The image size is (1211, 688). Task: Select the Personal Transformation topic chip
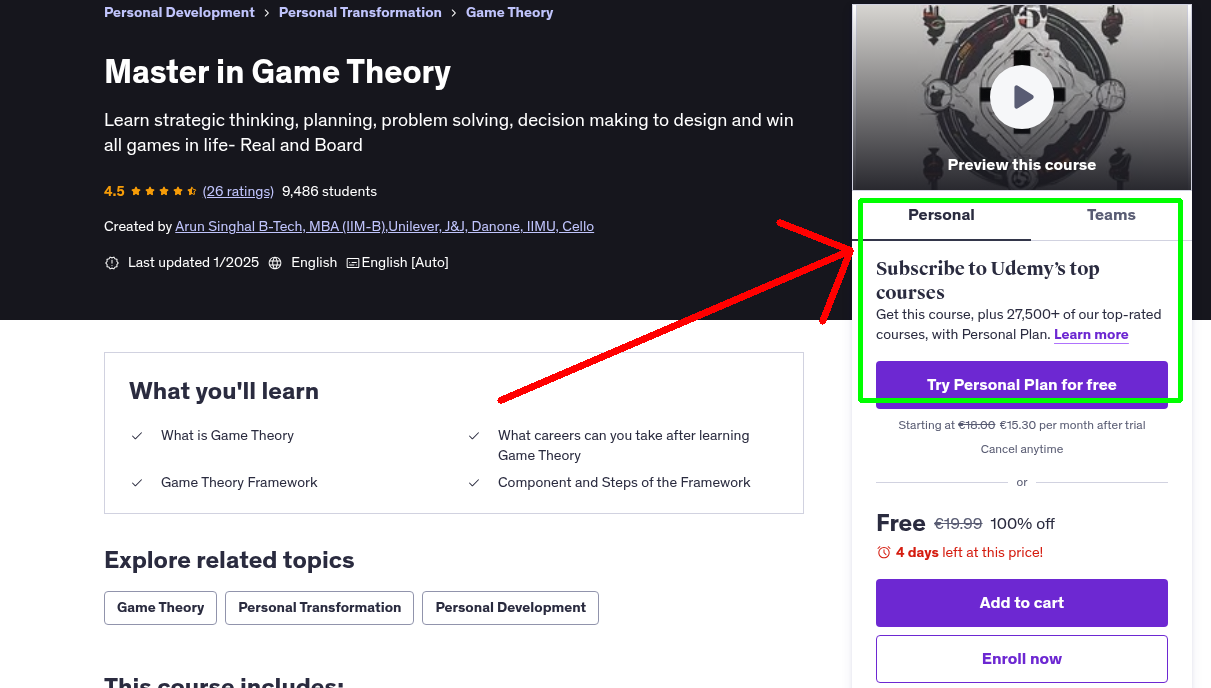coord(319,608)
